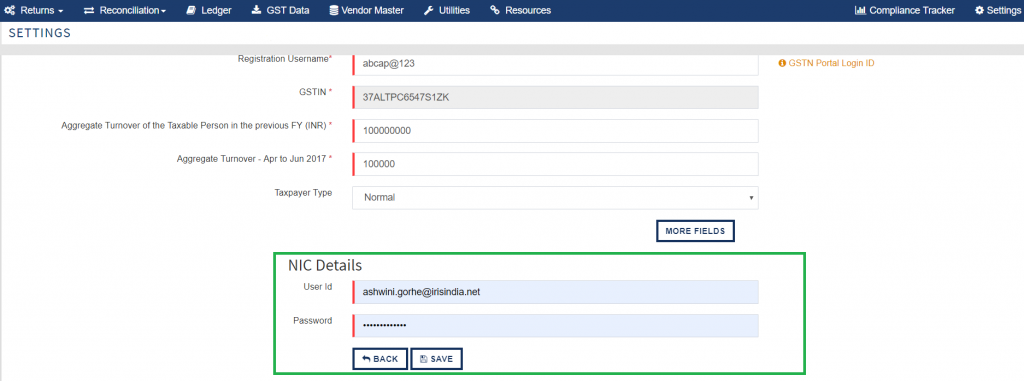Click the SETTINGS page heading
The image size is (1024, 381).
point(40,33)
